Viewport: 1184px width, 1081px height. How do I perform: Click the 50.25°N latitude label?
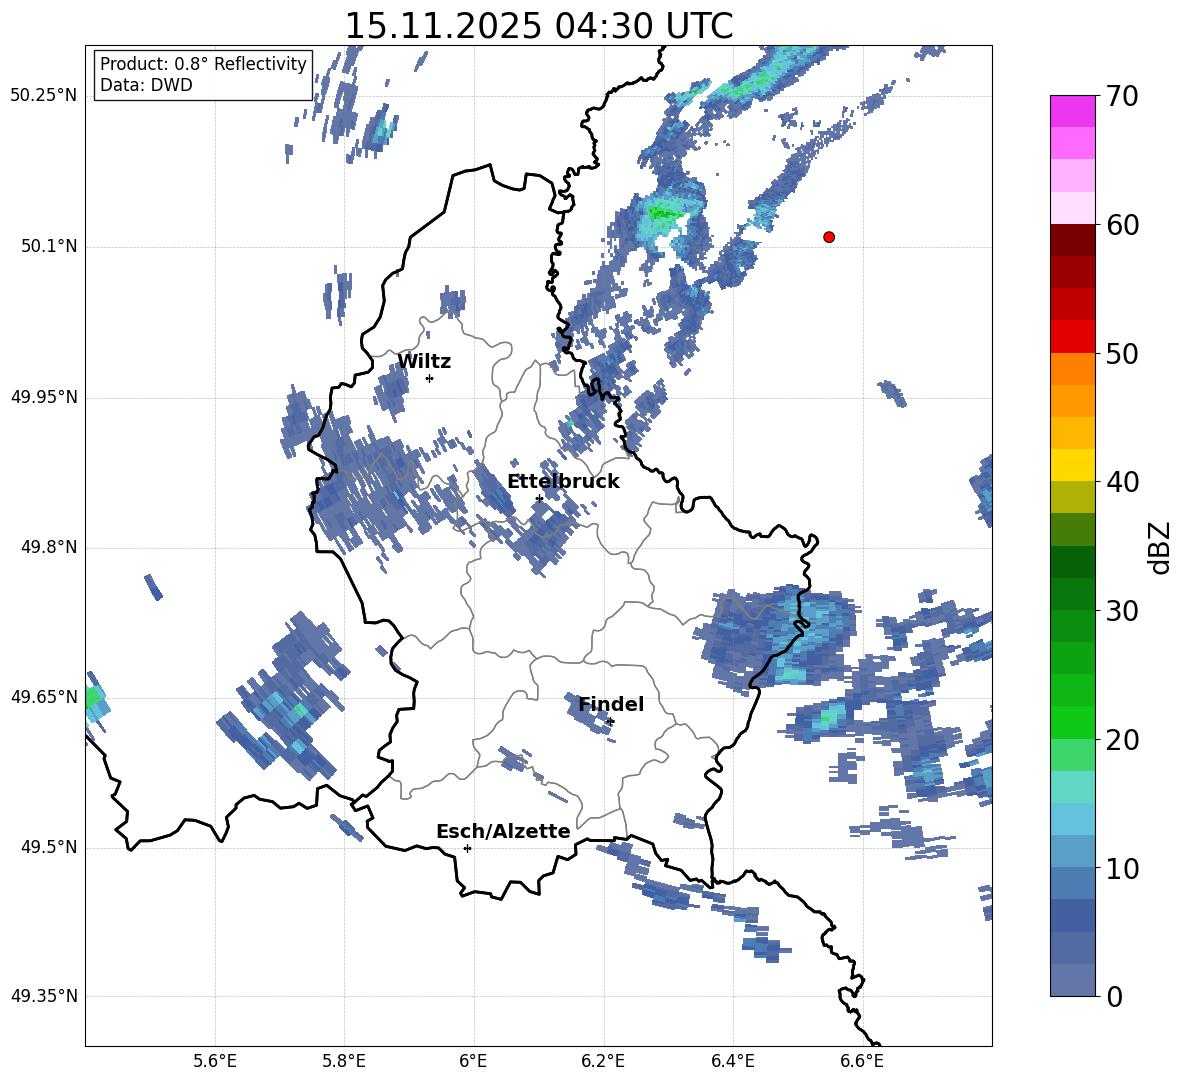click(44, 96)
